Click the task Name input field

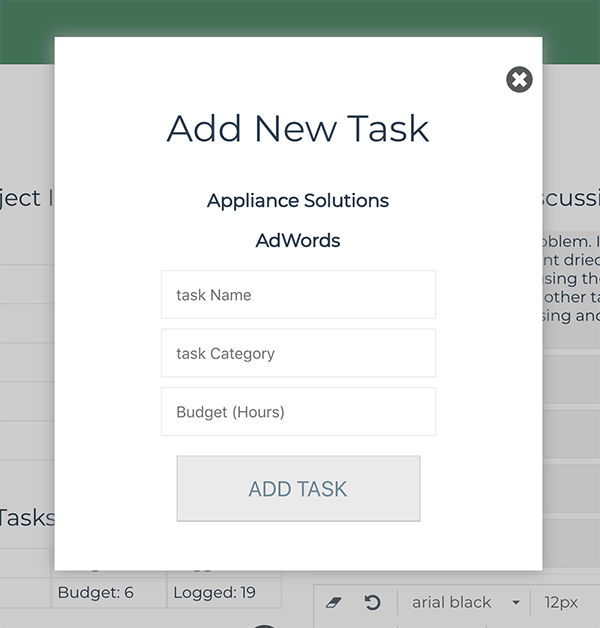coord(298,295)
